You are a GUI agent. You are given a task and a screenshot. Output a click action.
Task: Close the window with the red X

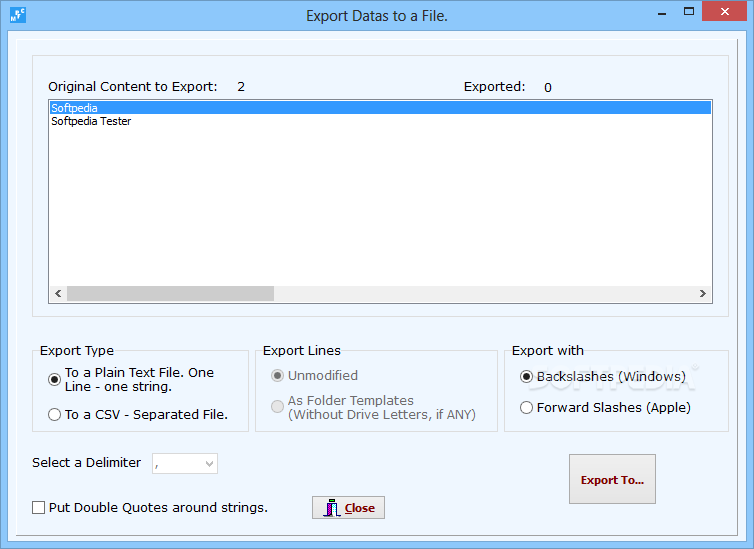(x=725, y=12)
